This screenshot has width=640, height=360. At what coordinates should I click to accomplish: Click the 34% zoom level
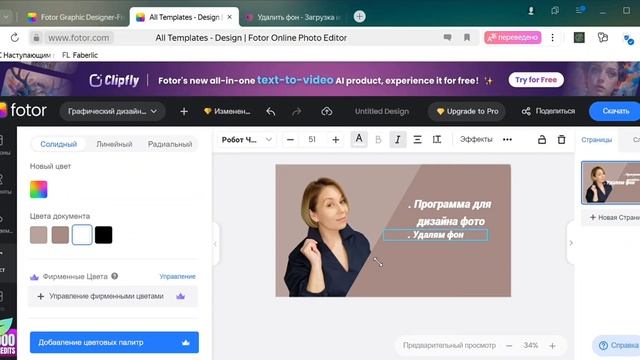tap(531, 345)
